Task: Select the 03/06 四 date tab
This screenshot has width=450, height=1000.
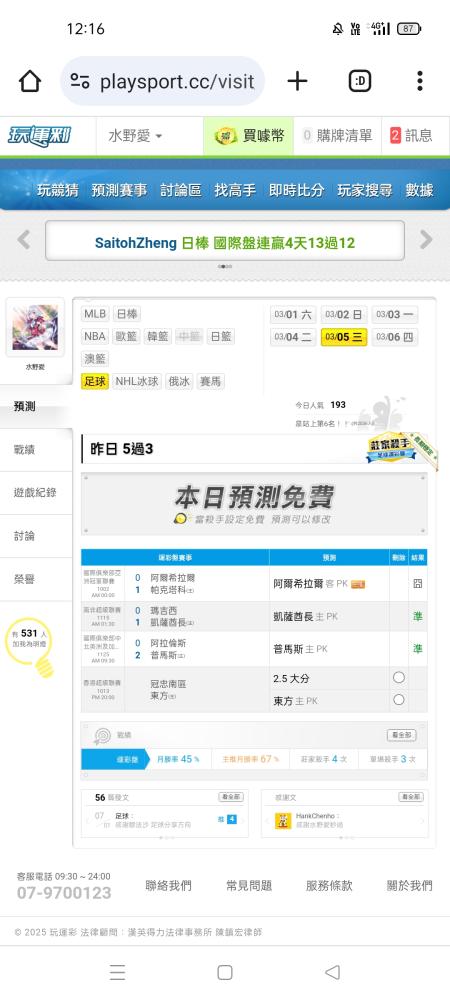Action: coord(395,337)
